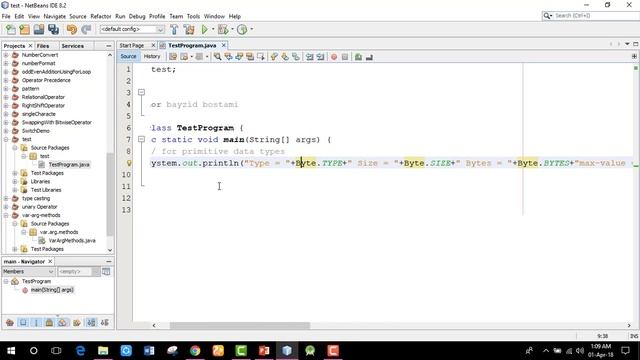The width and height of the screenshot is (640, 360).
Task: Click the light bulb hint icon on line 9
Action: pyautogui.click(x=129, y=163)
